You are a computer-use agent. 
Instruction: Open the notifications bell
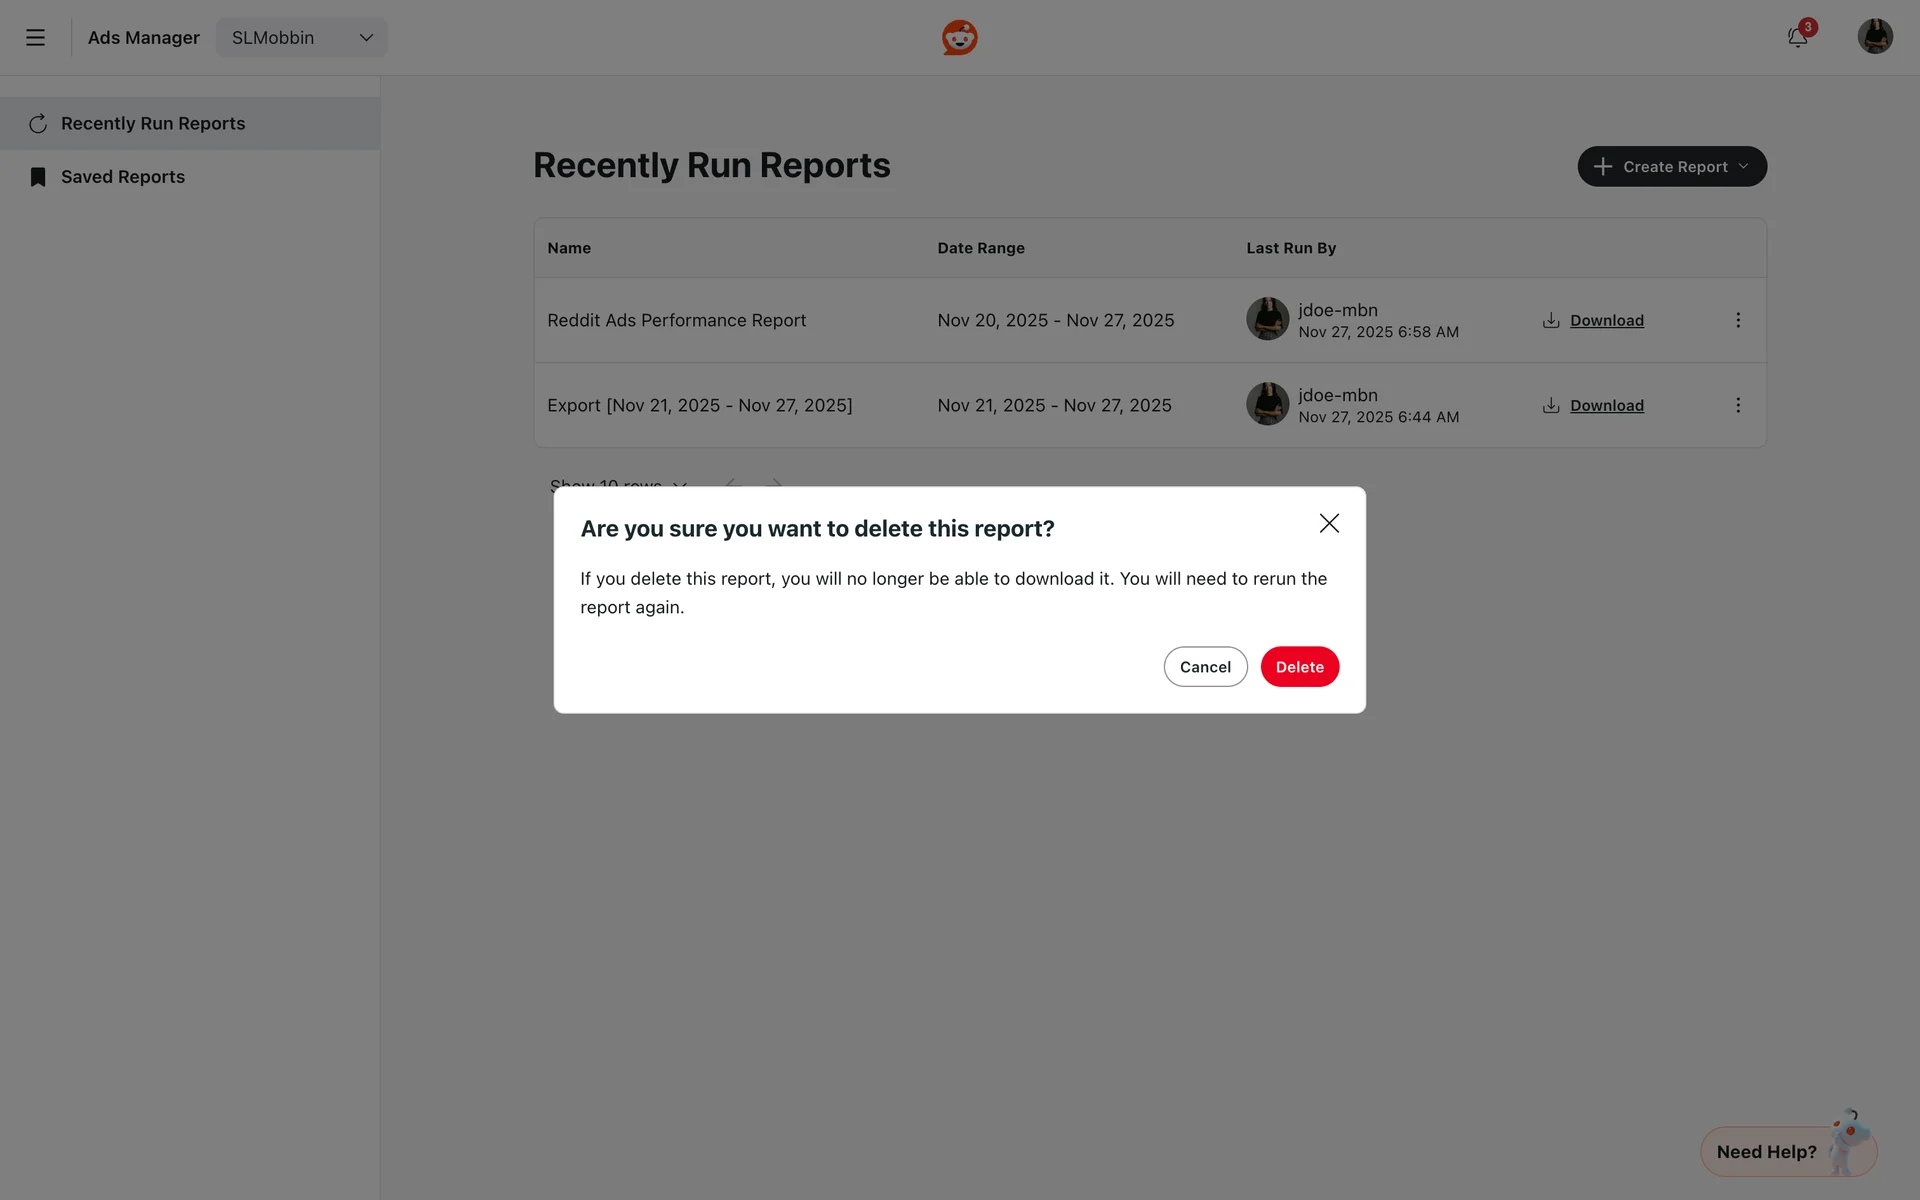(1797, 38)
